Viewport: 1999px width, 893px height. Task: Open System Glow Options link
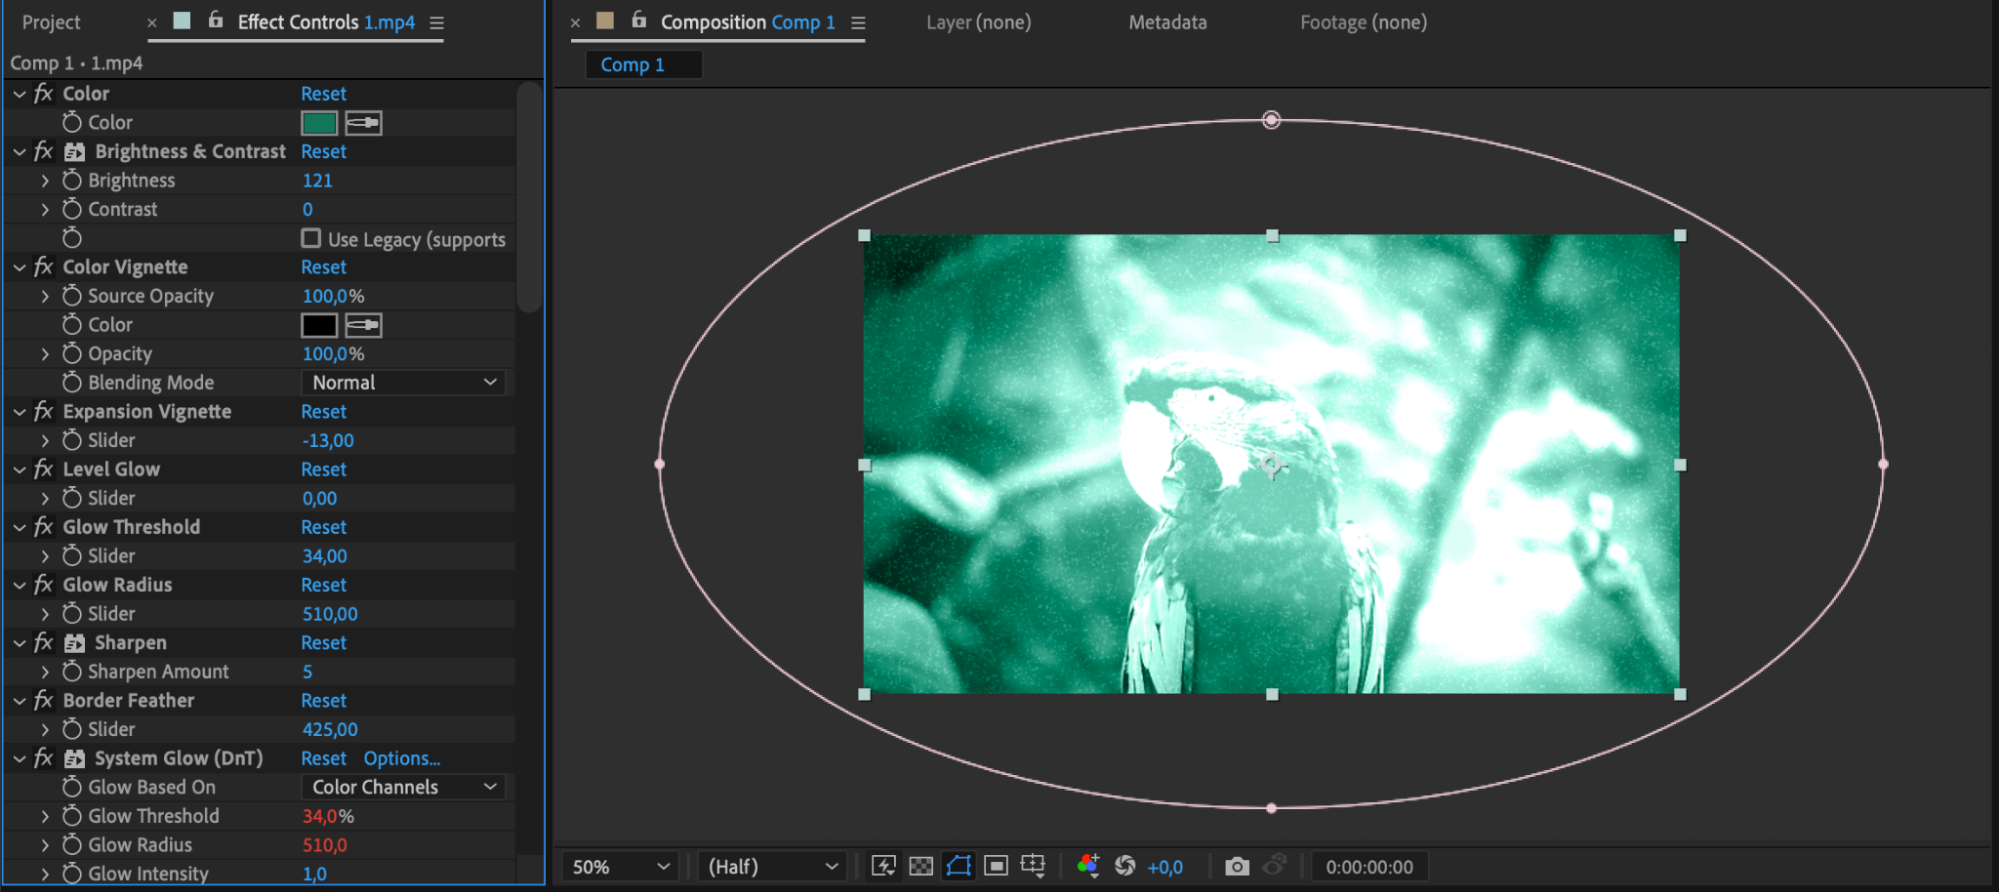402,758
